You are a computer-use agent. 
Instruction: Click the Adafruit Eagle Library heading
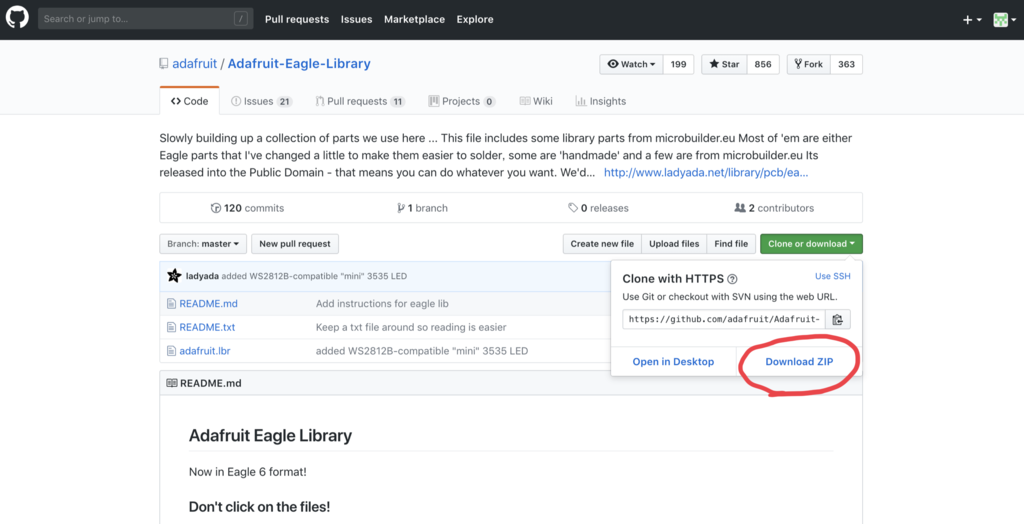pyautogui.click(x=270, y=436)
